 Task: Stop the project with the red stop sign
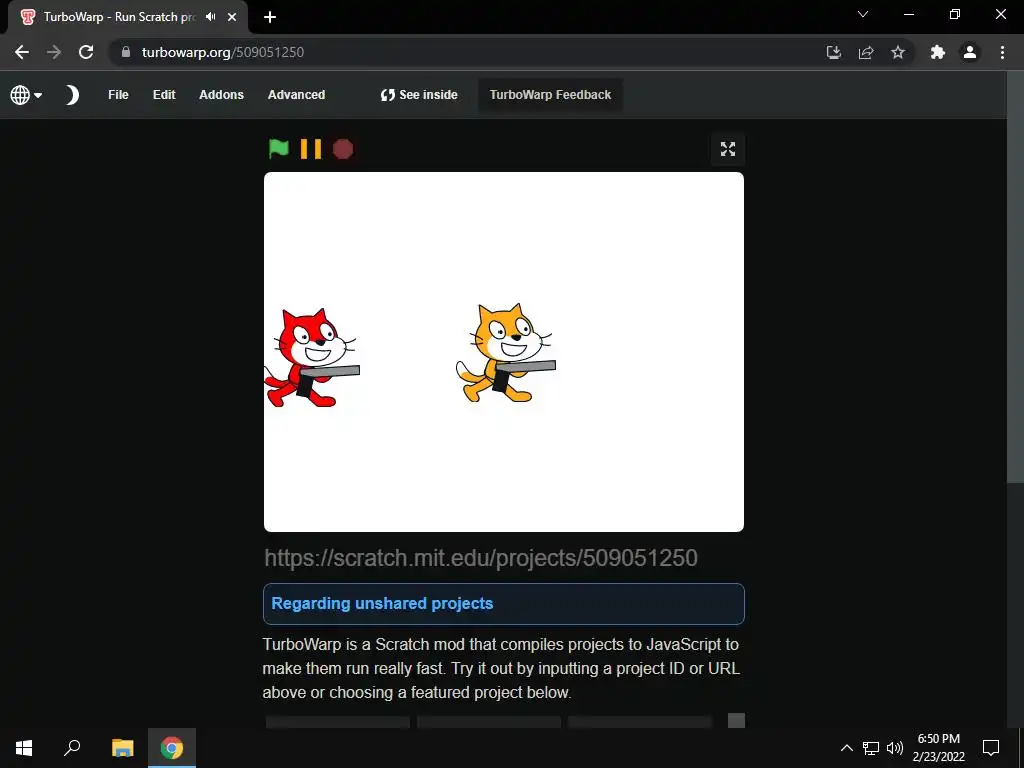click(343, 149)
